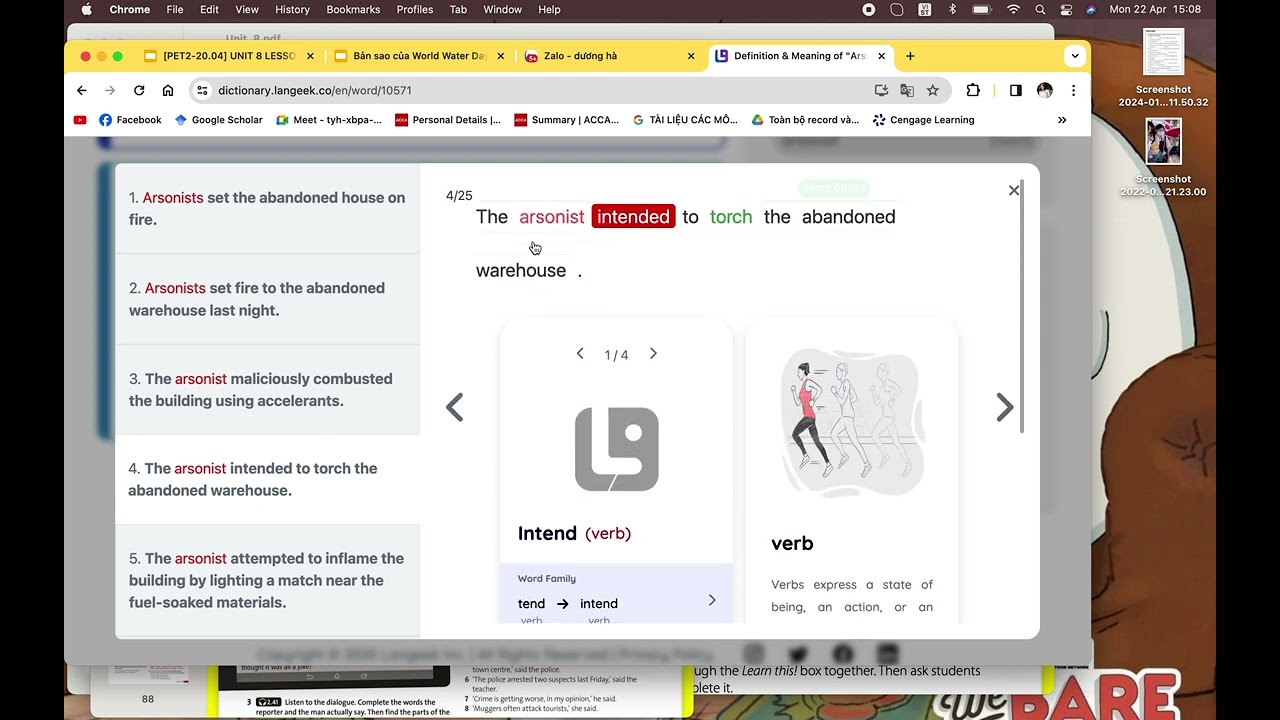Open the Summary | ACCA bookmark
Viewport: 1280px width, 720px height.
[566, 120]
